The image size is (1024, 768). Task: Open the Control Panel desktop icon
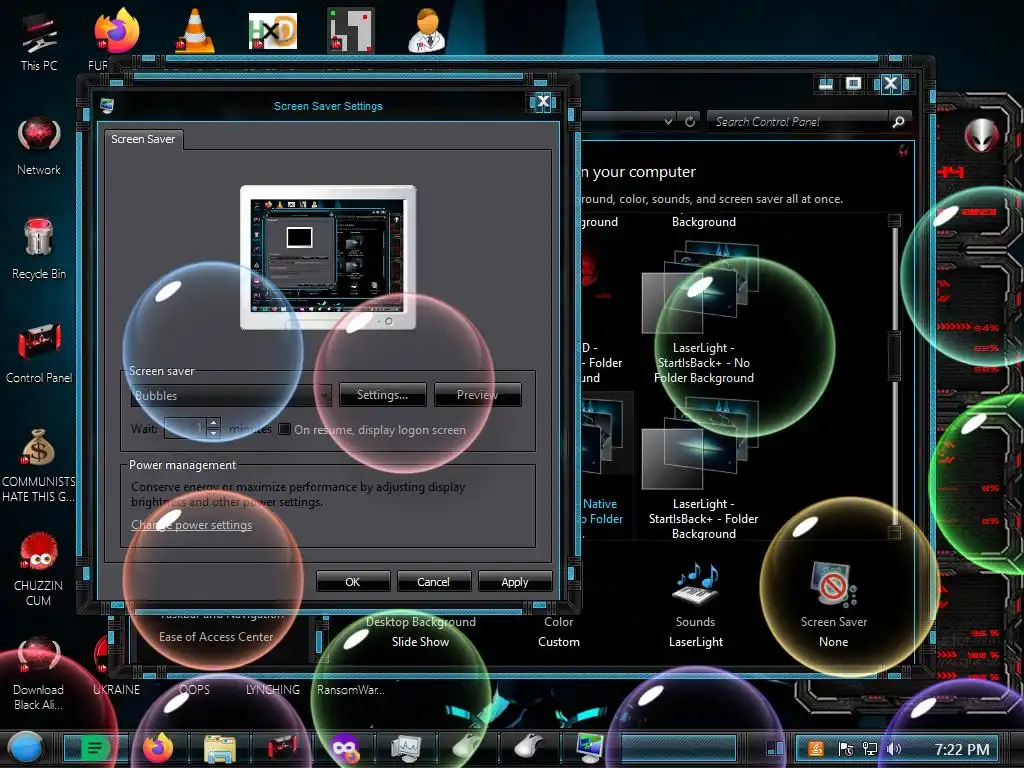click(39, 353)
